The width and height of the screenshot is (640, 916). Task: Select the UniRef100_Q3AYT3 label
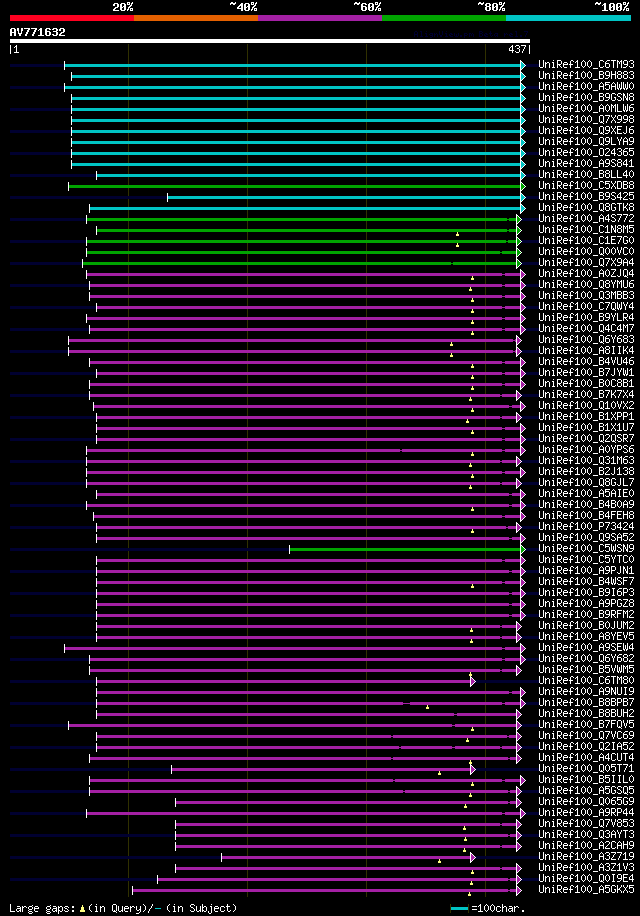pos(586,835)
